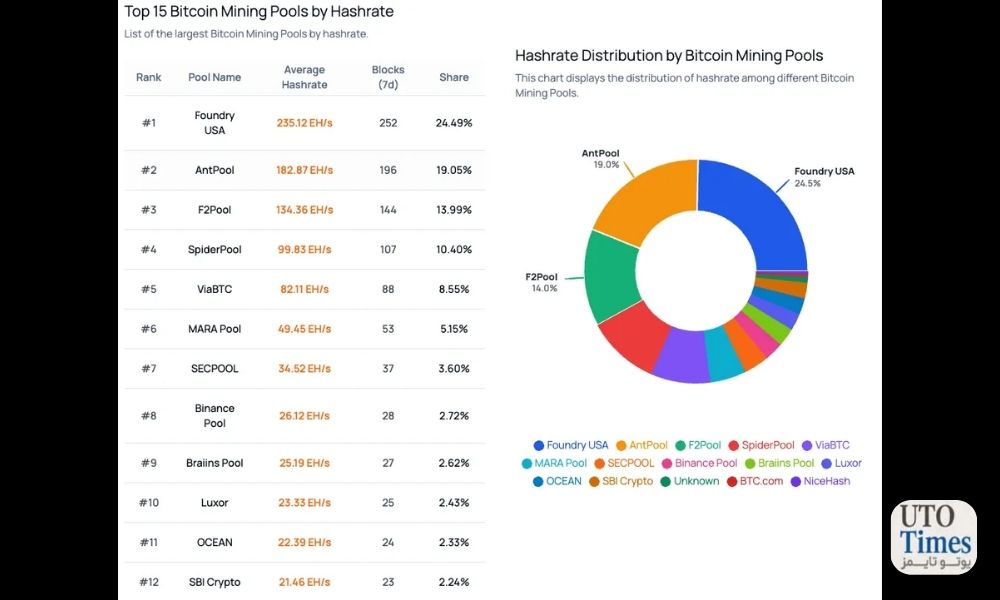The height and width of the screenshot is (600, 1000).
Task: Sort by Blocks (7d) column header
Action: point(388,77)
